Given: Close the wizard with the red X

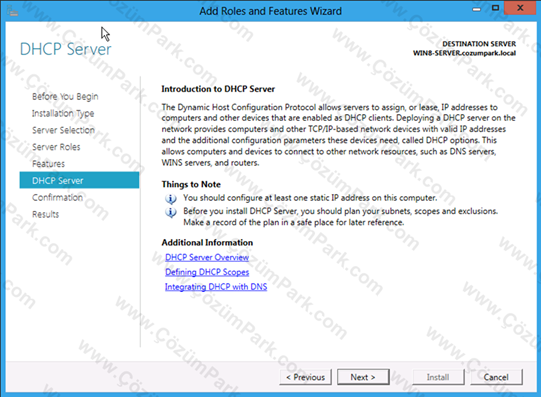Looking at the screenshot, I should (520, 8).
